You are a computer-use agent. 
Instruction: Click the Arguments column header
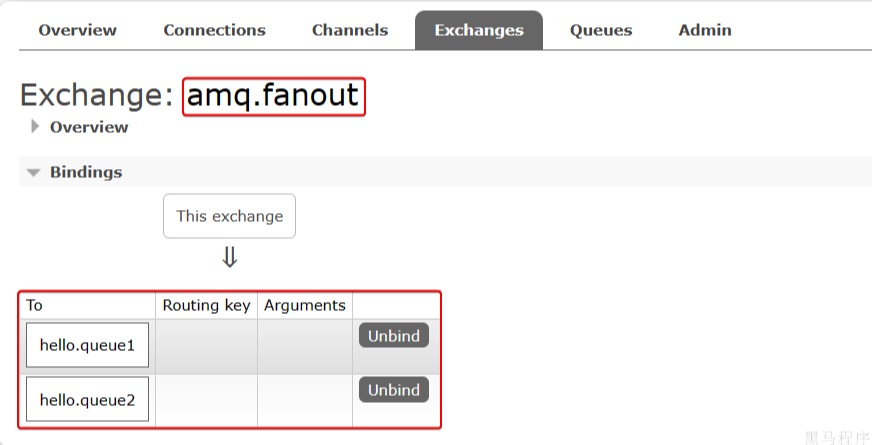coord(305,305)
